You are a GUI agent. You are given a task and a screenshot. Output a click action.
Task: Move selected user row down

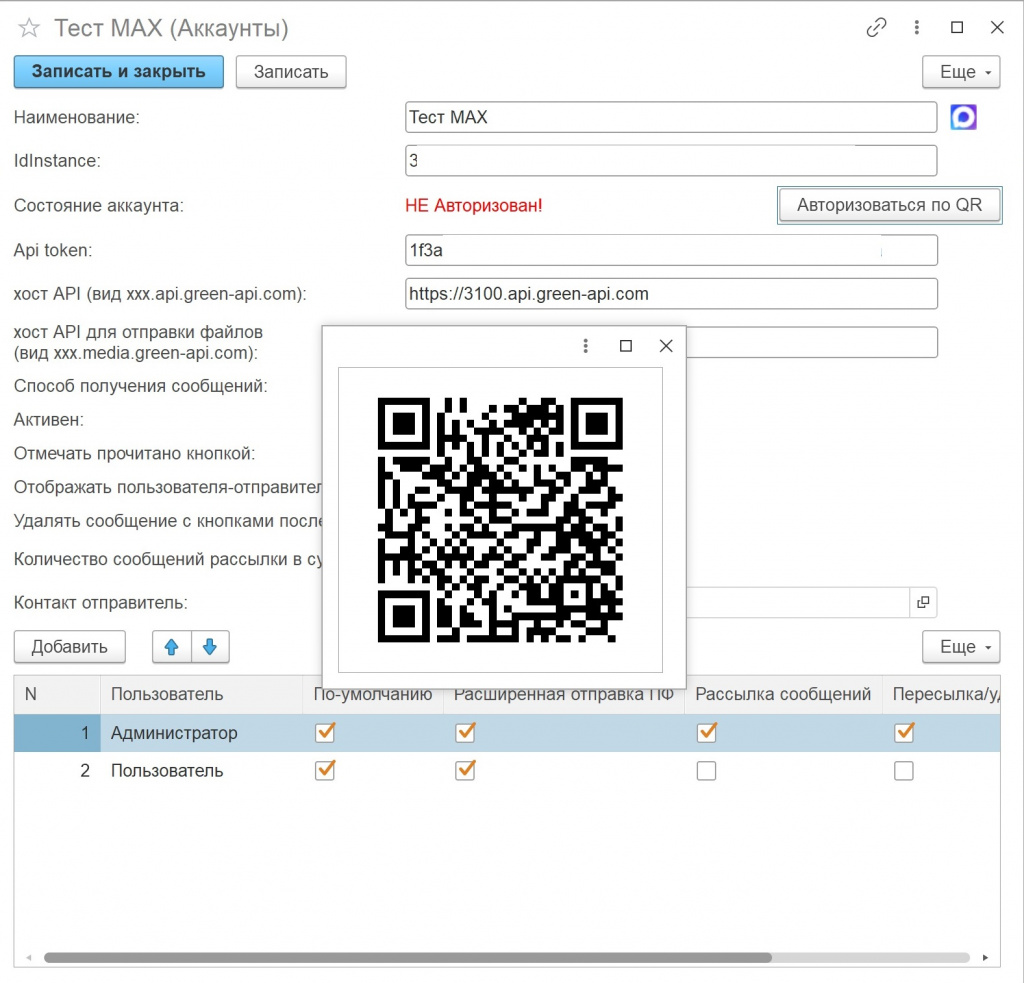pos(210,647)
